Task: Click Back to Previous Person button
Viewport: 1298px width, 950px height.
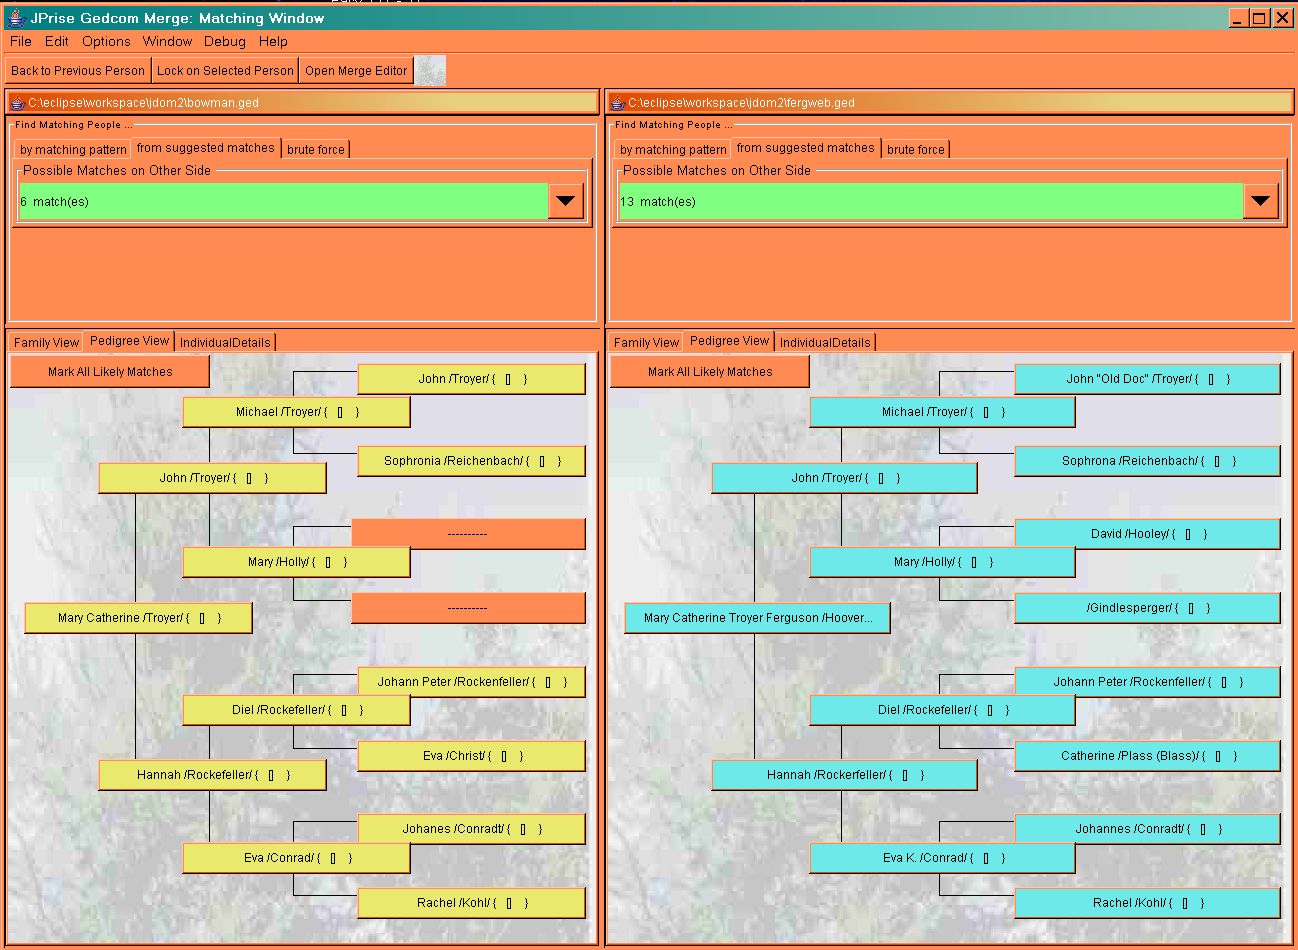Action: [78, 70]
